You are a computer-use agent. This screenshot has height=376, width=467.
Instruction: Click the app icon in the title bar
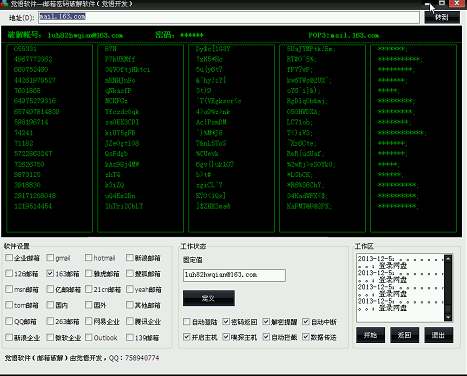pos(5,4)
